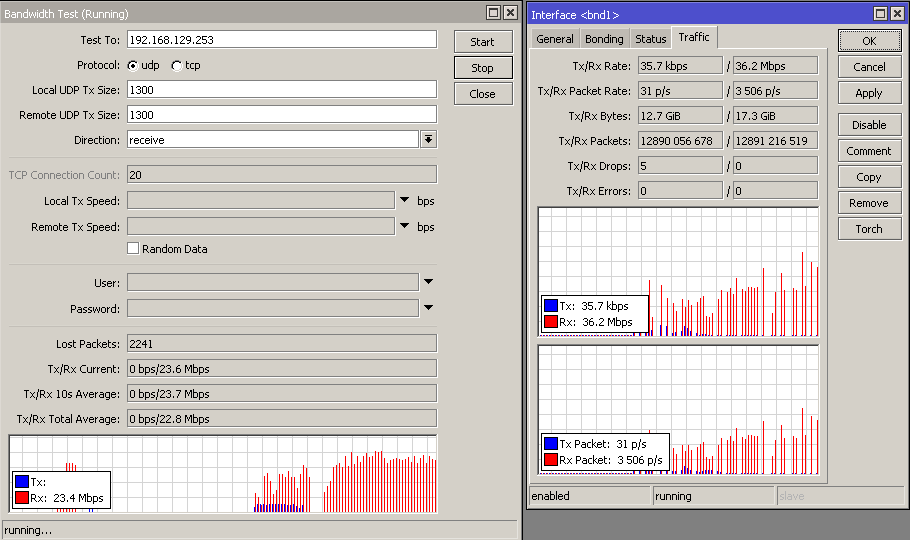Expand the Password field arrow
Screen dimensions: 910x540
click(428, 307)
